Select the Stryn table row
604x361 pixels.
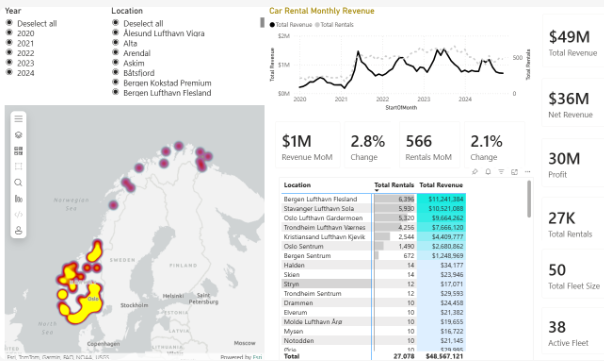(374, 284)
